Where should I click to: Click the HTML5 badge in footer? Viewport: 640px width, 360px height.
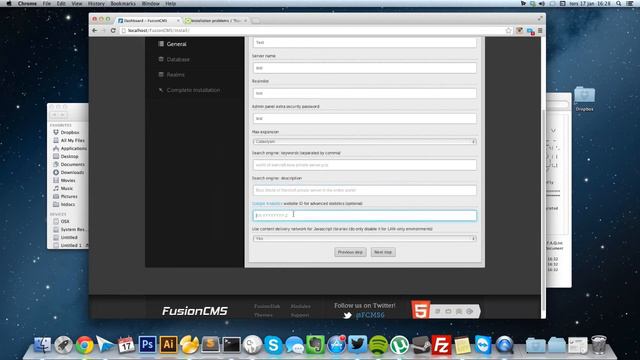point(420,310)
